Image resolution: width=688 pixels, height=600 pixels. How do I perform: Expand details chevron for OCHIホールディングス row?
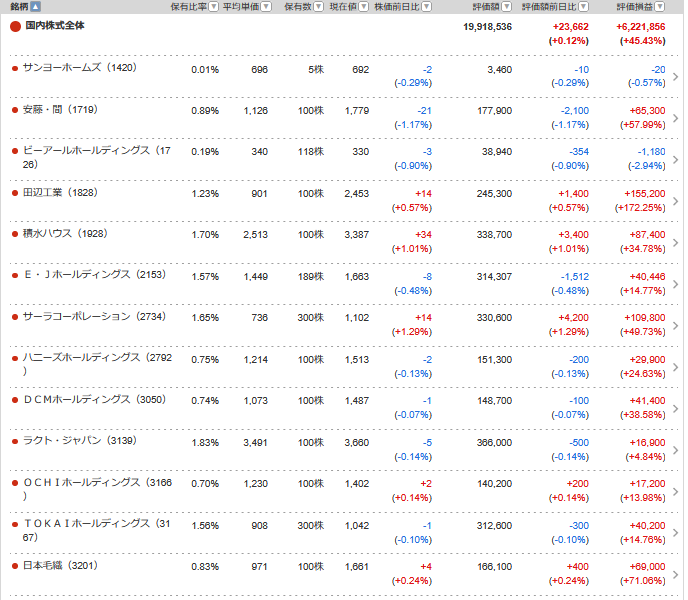pyautogui.click(x=676, y=491)
